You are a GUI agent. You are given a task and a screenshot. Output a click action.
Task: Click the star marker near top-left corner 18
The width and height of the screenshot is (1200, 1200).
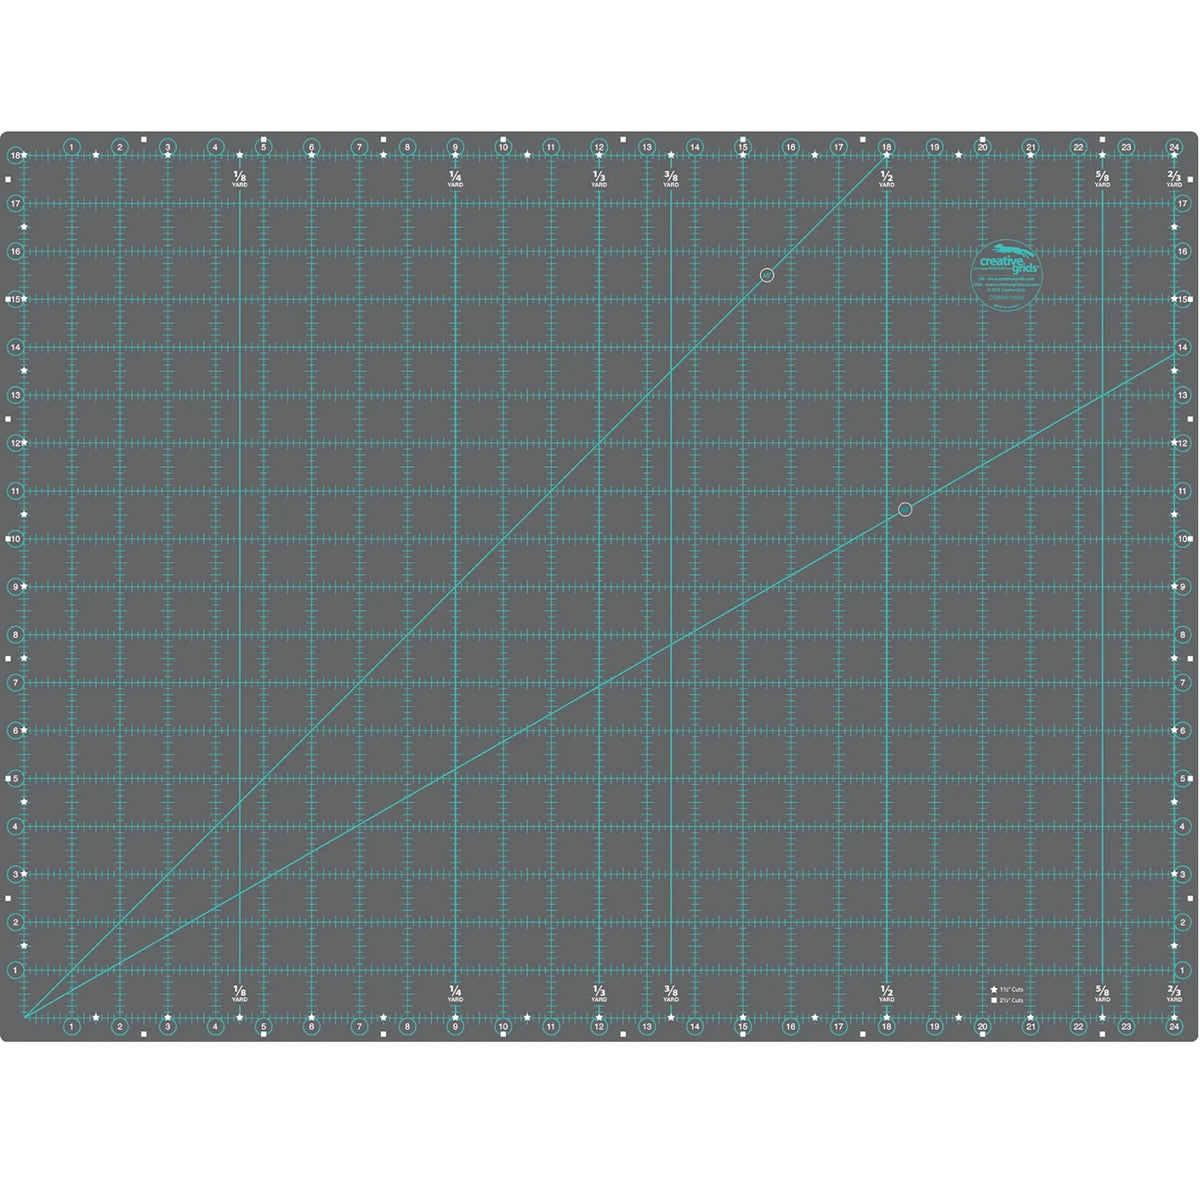(x=24, y=154)
